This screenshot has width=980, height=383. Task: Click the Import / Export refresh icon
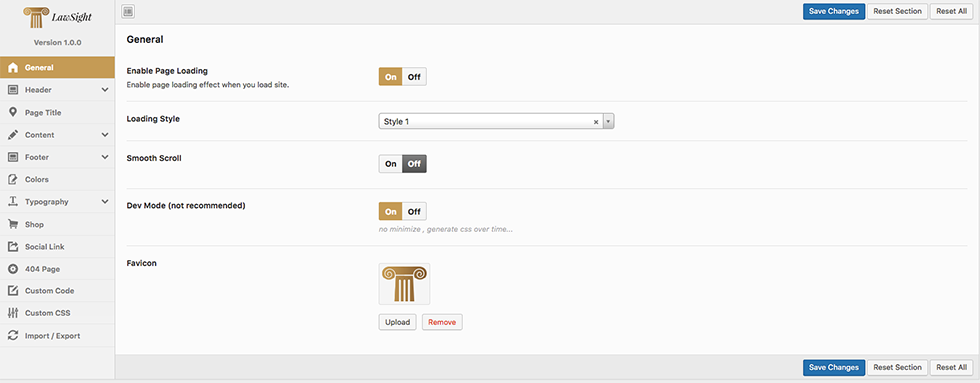(12, 336)
